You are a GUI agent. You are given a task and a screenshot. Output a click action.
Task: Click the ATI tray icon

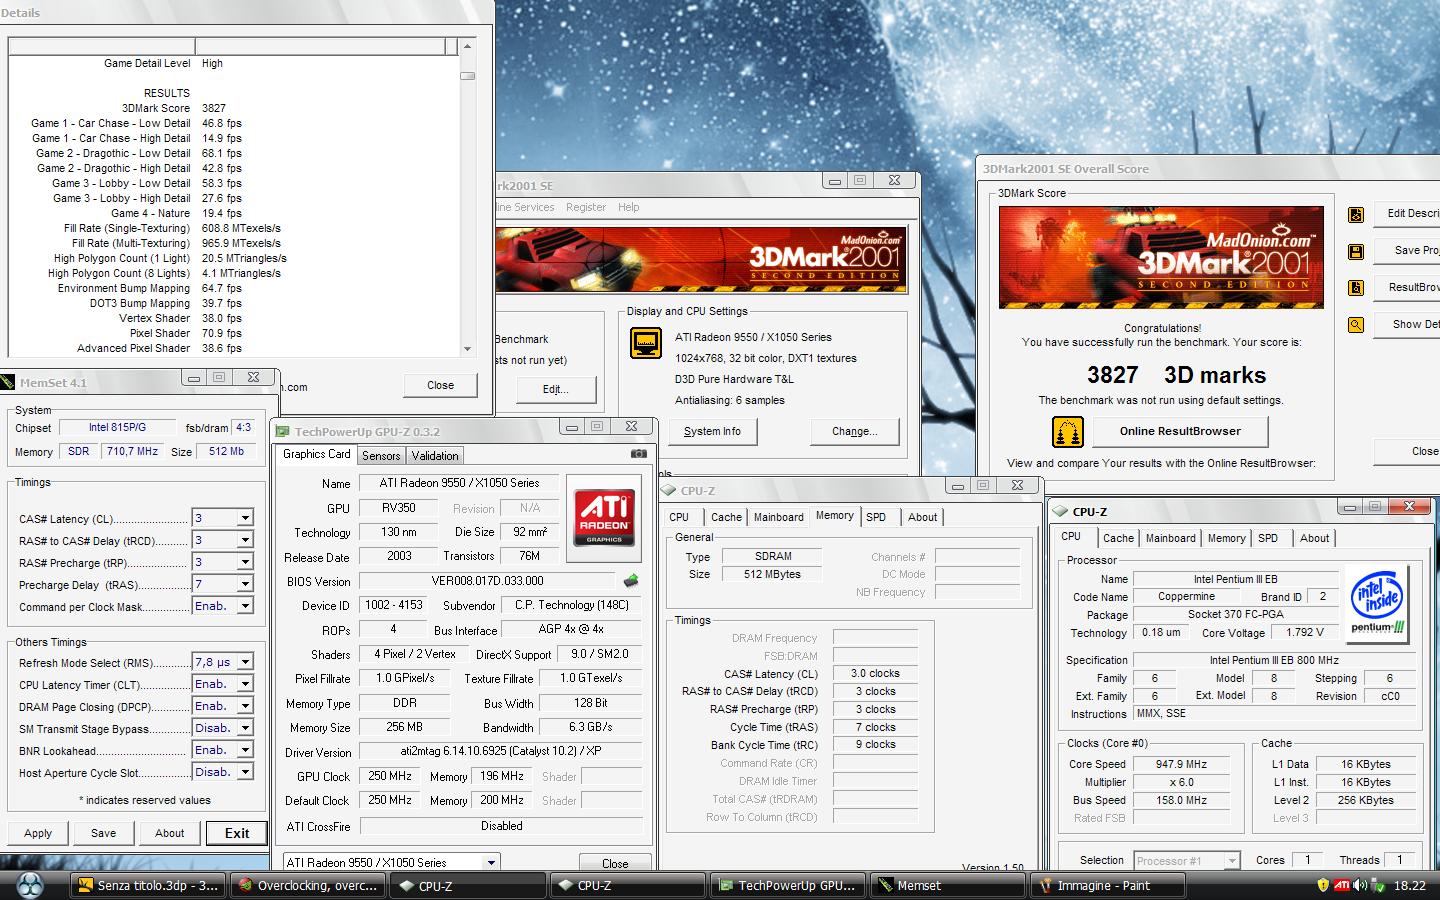[1342, 885]
